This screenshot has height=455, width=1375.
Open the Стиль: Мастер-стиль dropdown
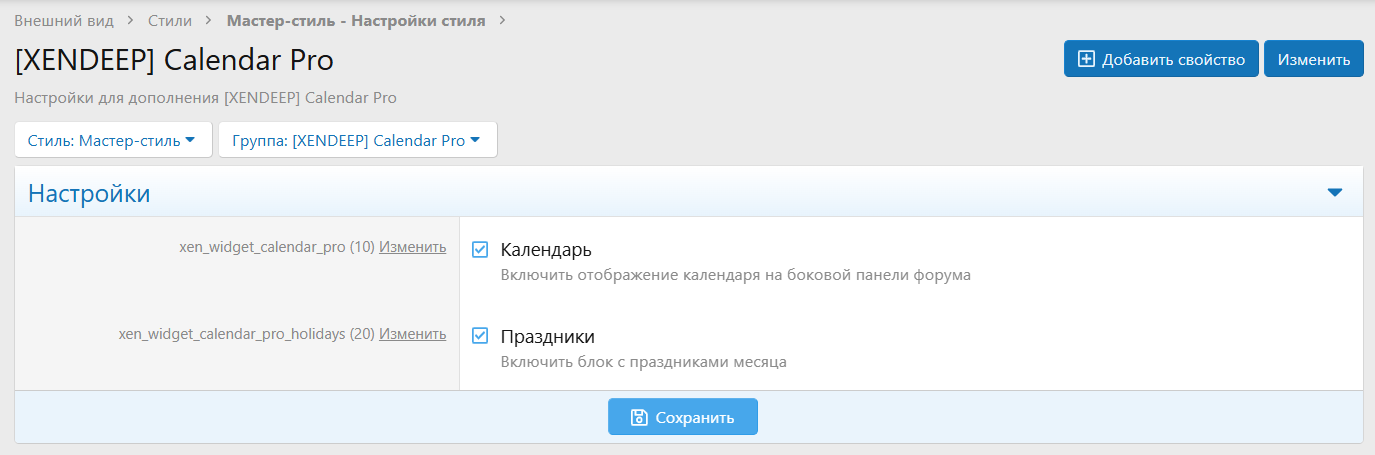point(113,140)
